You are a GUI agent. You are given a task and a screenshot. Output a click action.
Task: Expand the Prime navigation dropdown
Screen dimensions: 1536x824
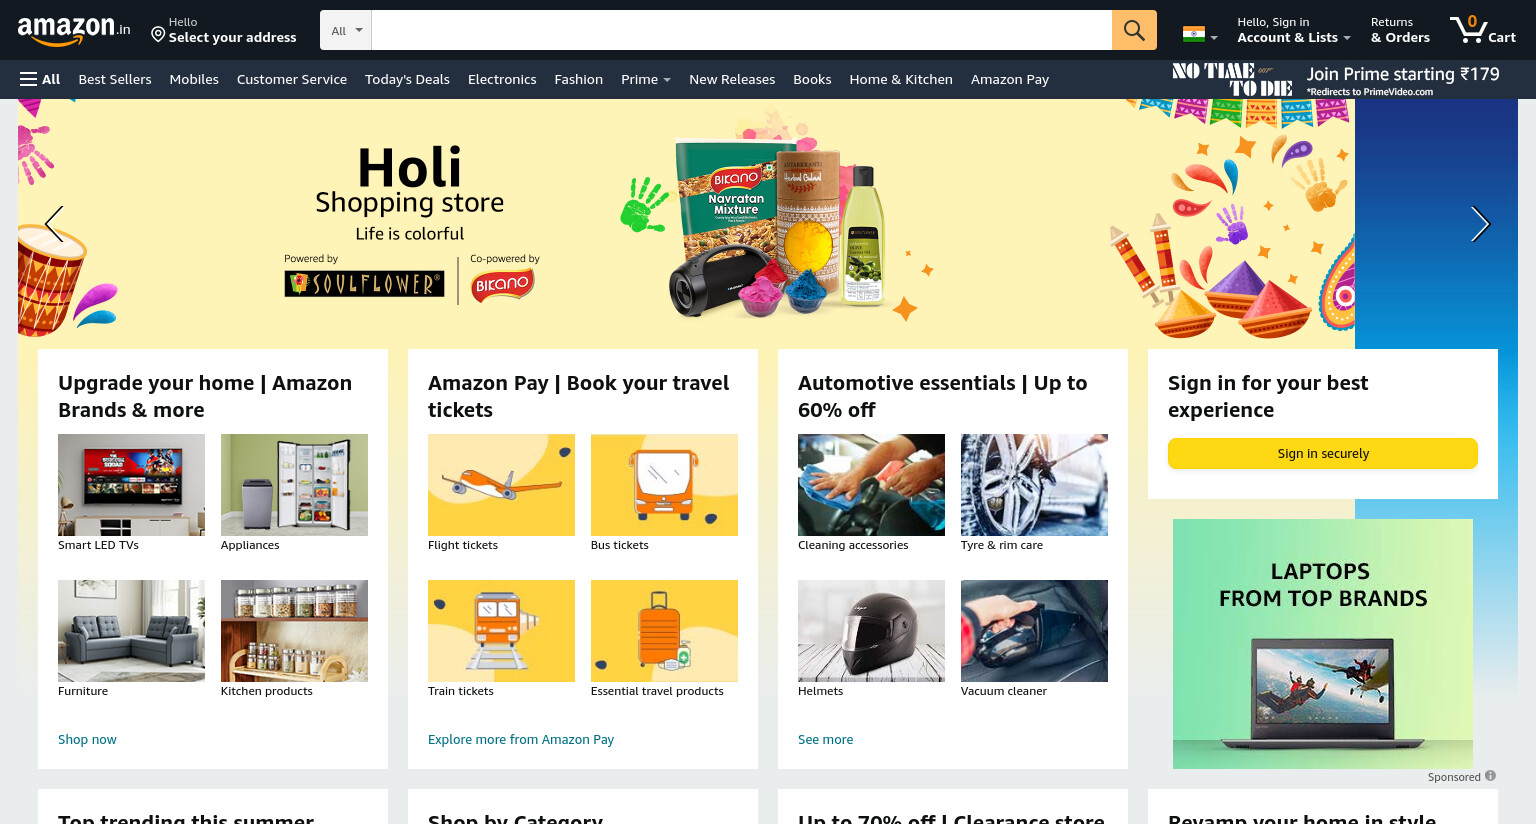[646, 79]
